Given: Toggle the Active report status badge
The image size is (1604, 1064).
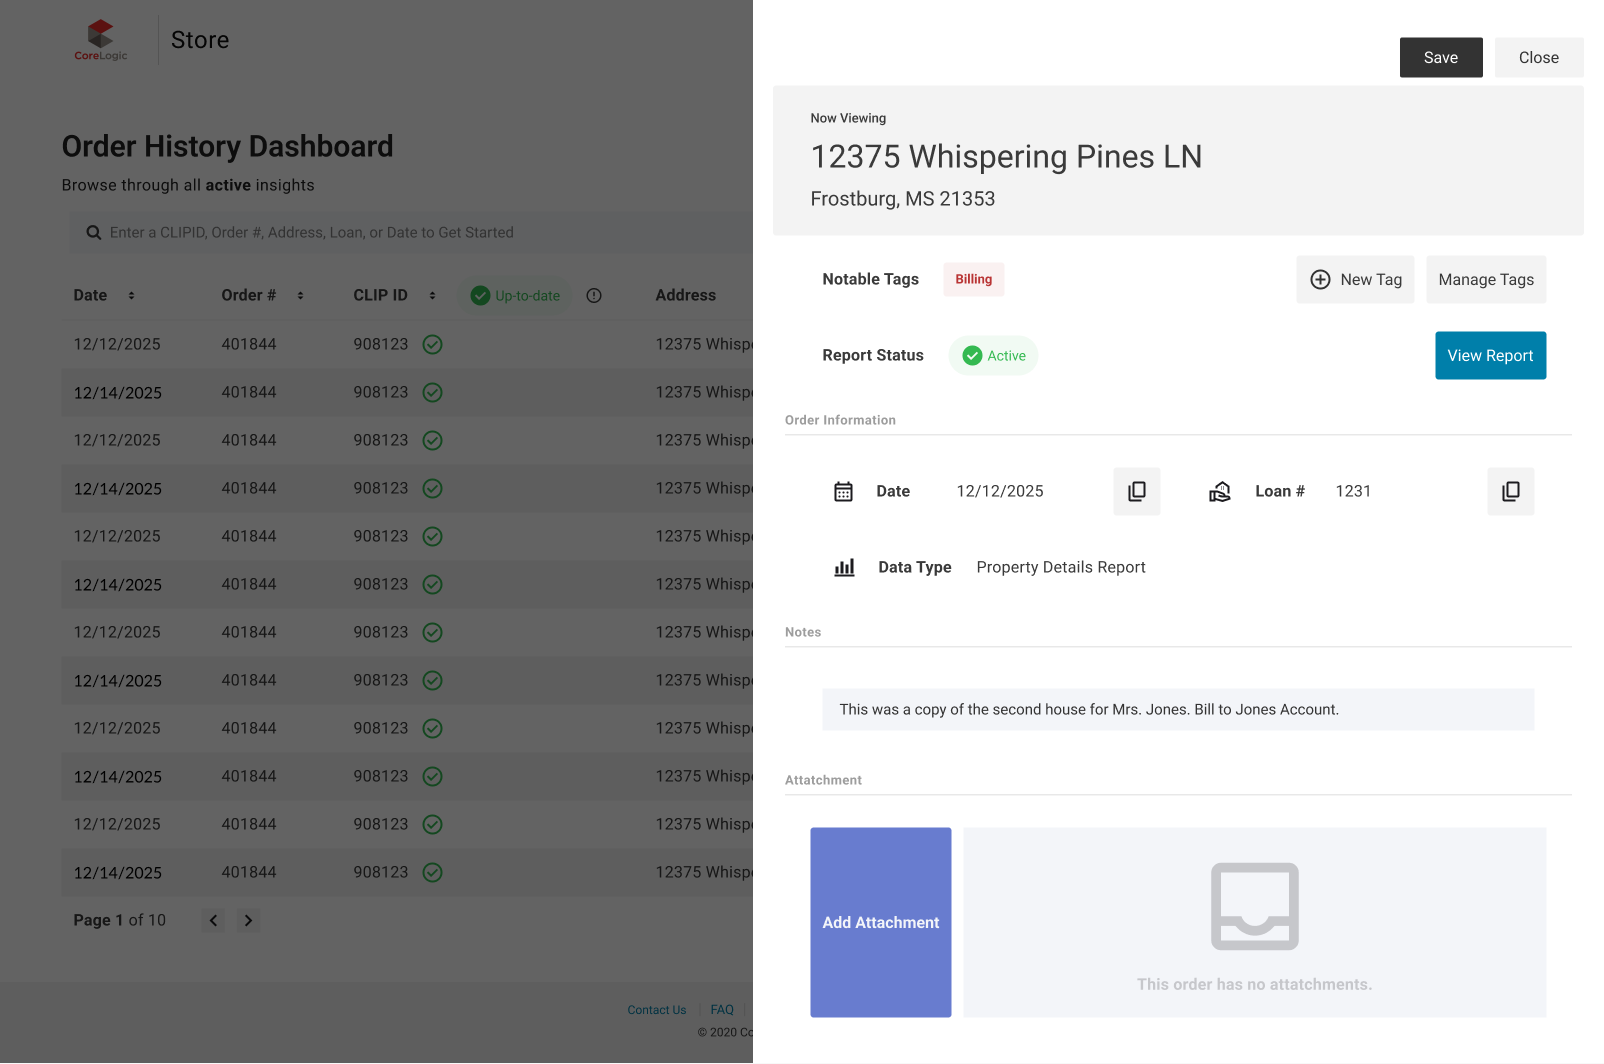Looking at the screenshot, I should tap(993, 355).
